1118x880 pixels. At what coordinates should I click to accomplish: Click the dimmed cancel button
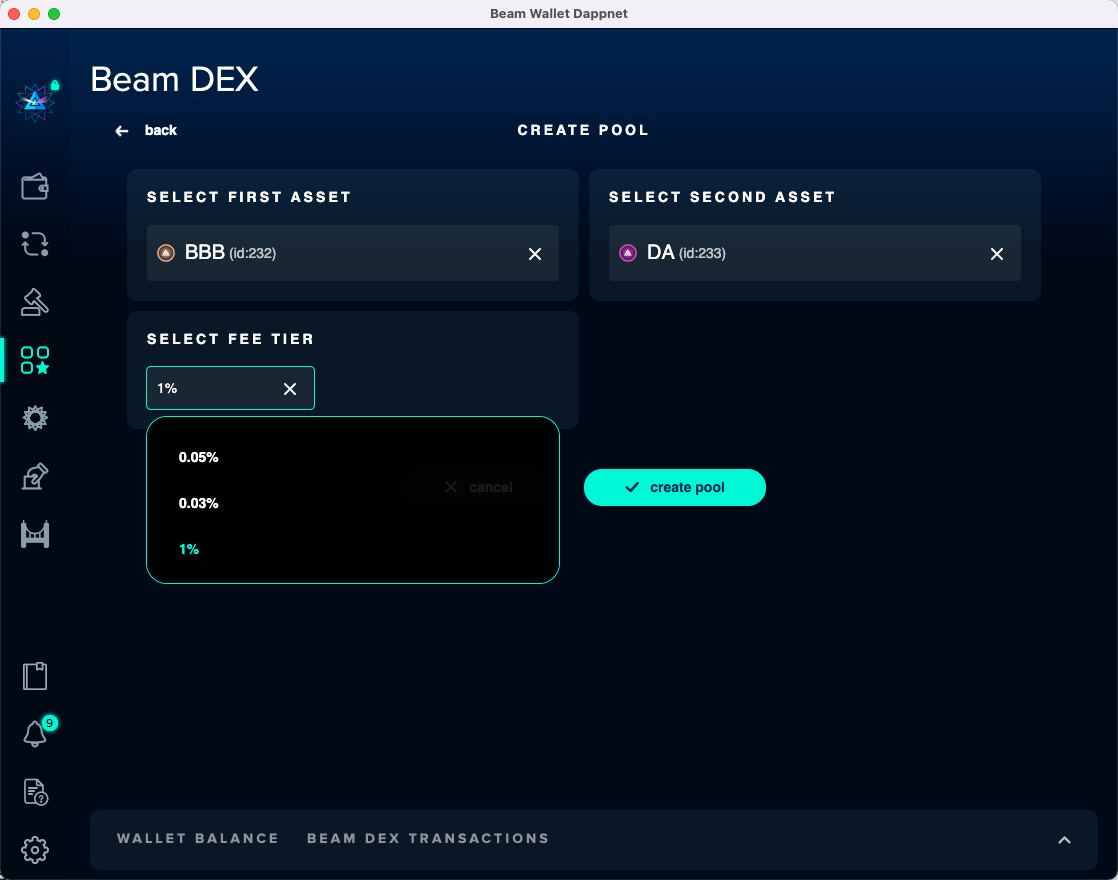pyautogui.click(x=477, y=487)
